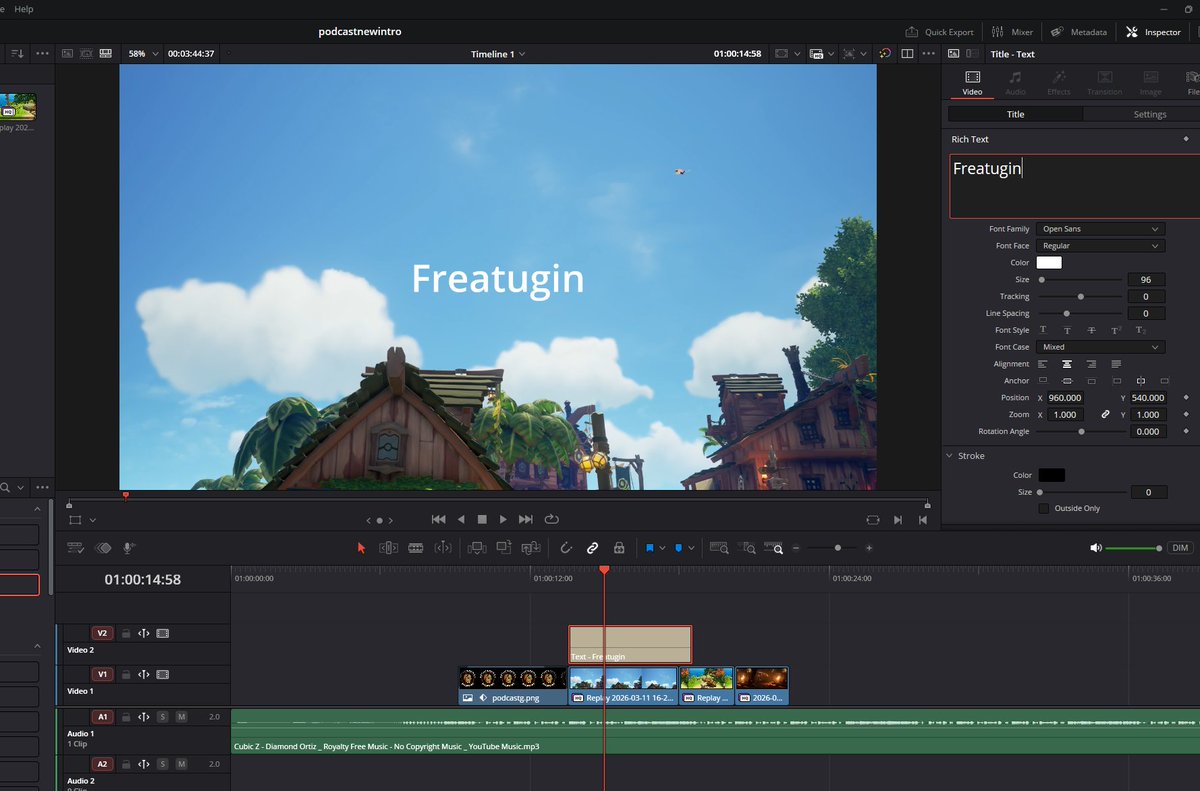Screen dimensions: 1200x791
Task: Toggle the Linked Selection chain icon
Action: point(592,548)
